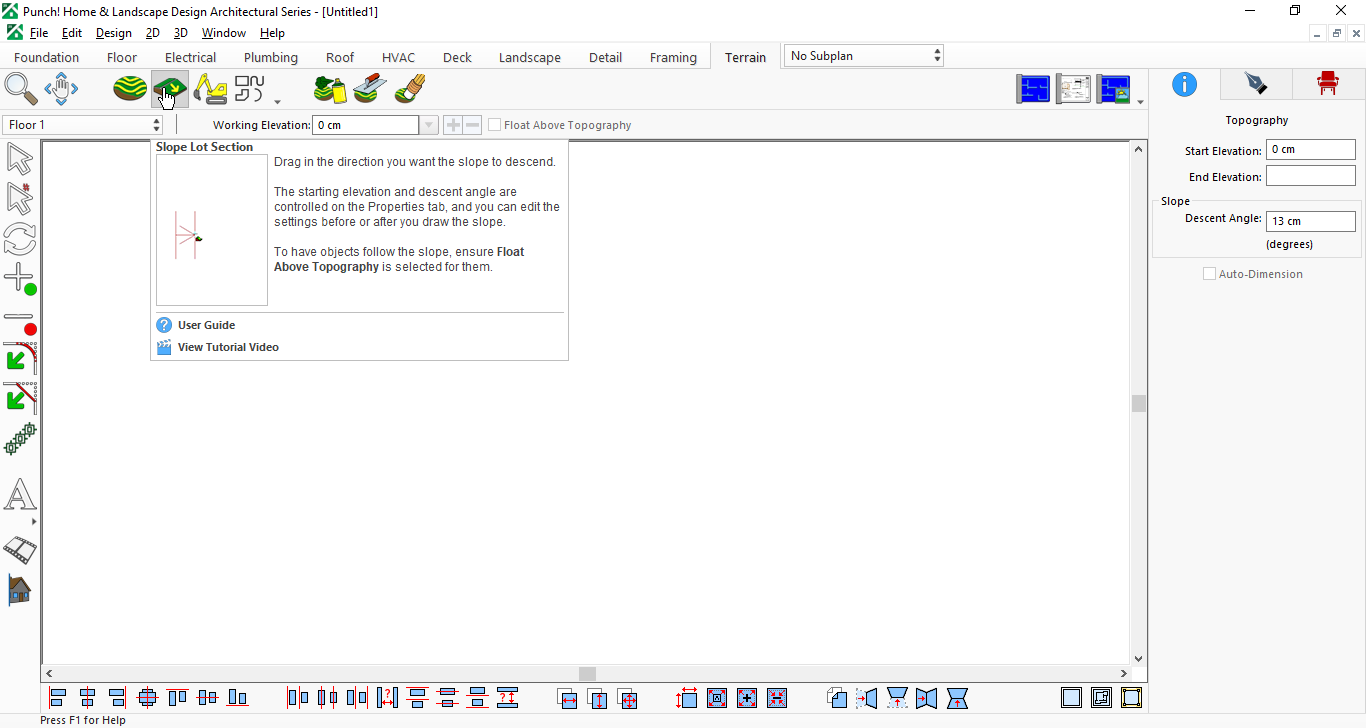Click the Descent Angle input field
The width and height of the screenshot is (1366, 728).
(x=1311, y=221)
